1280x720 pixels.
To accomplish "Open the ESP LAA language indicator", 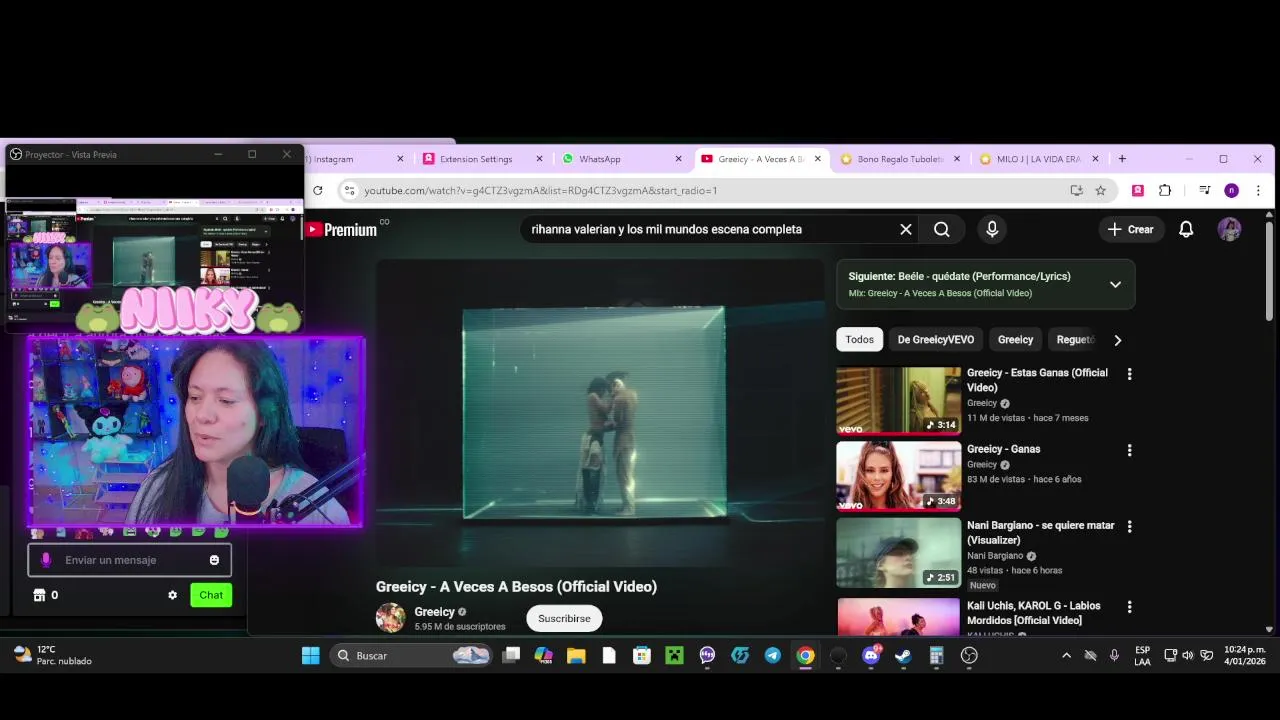I will (1142, 656).
